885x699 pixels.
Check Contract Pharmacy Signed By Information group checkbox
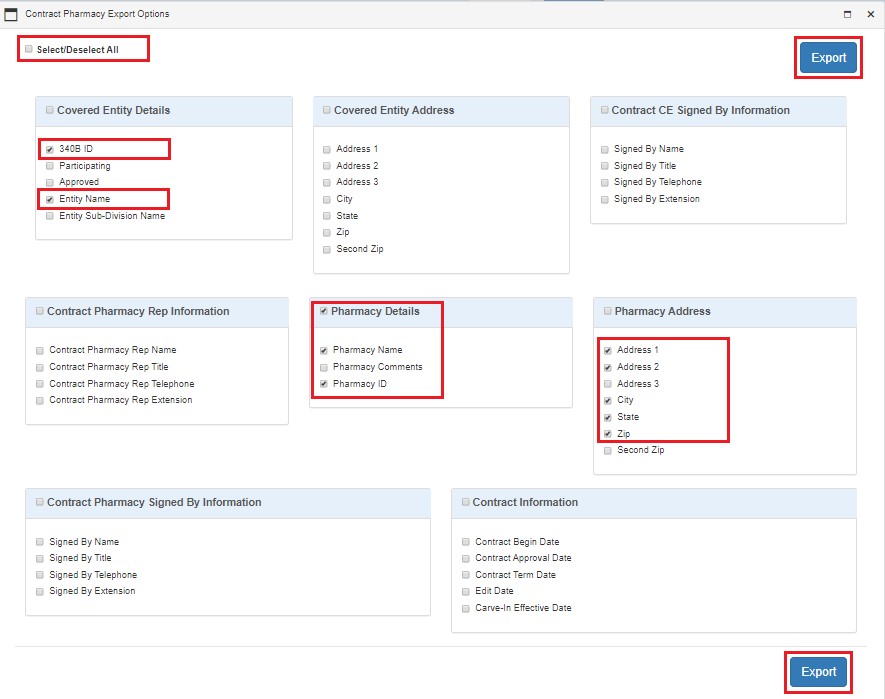coord(40,502)
